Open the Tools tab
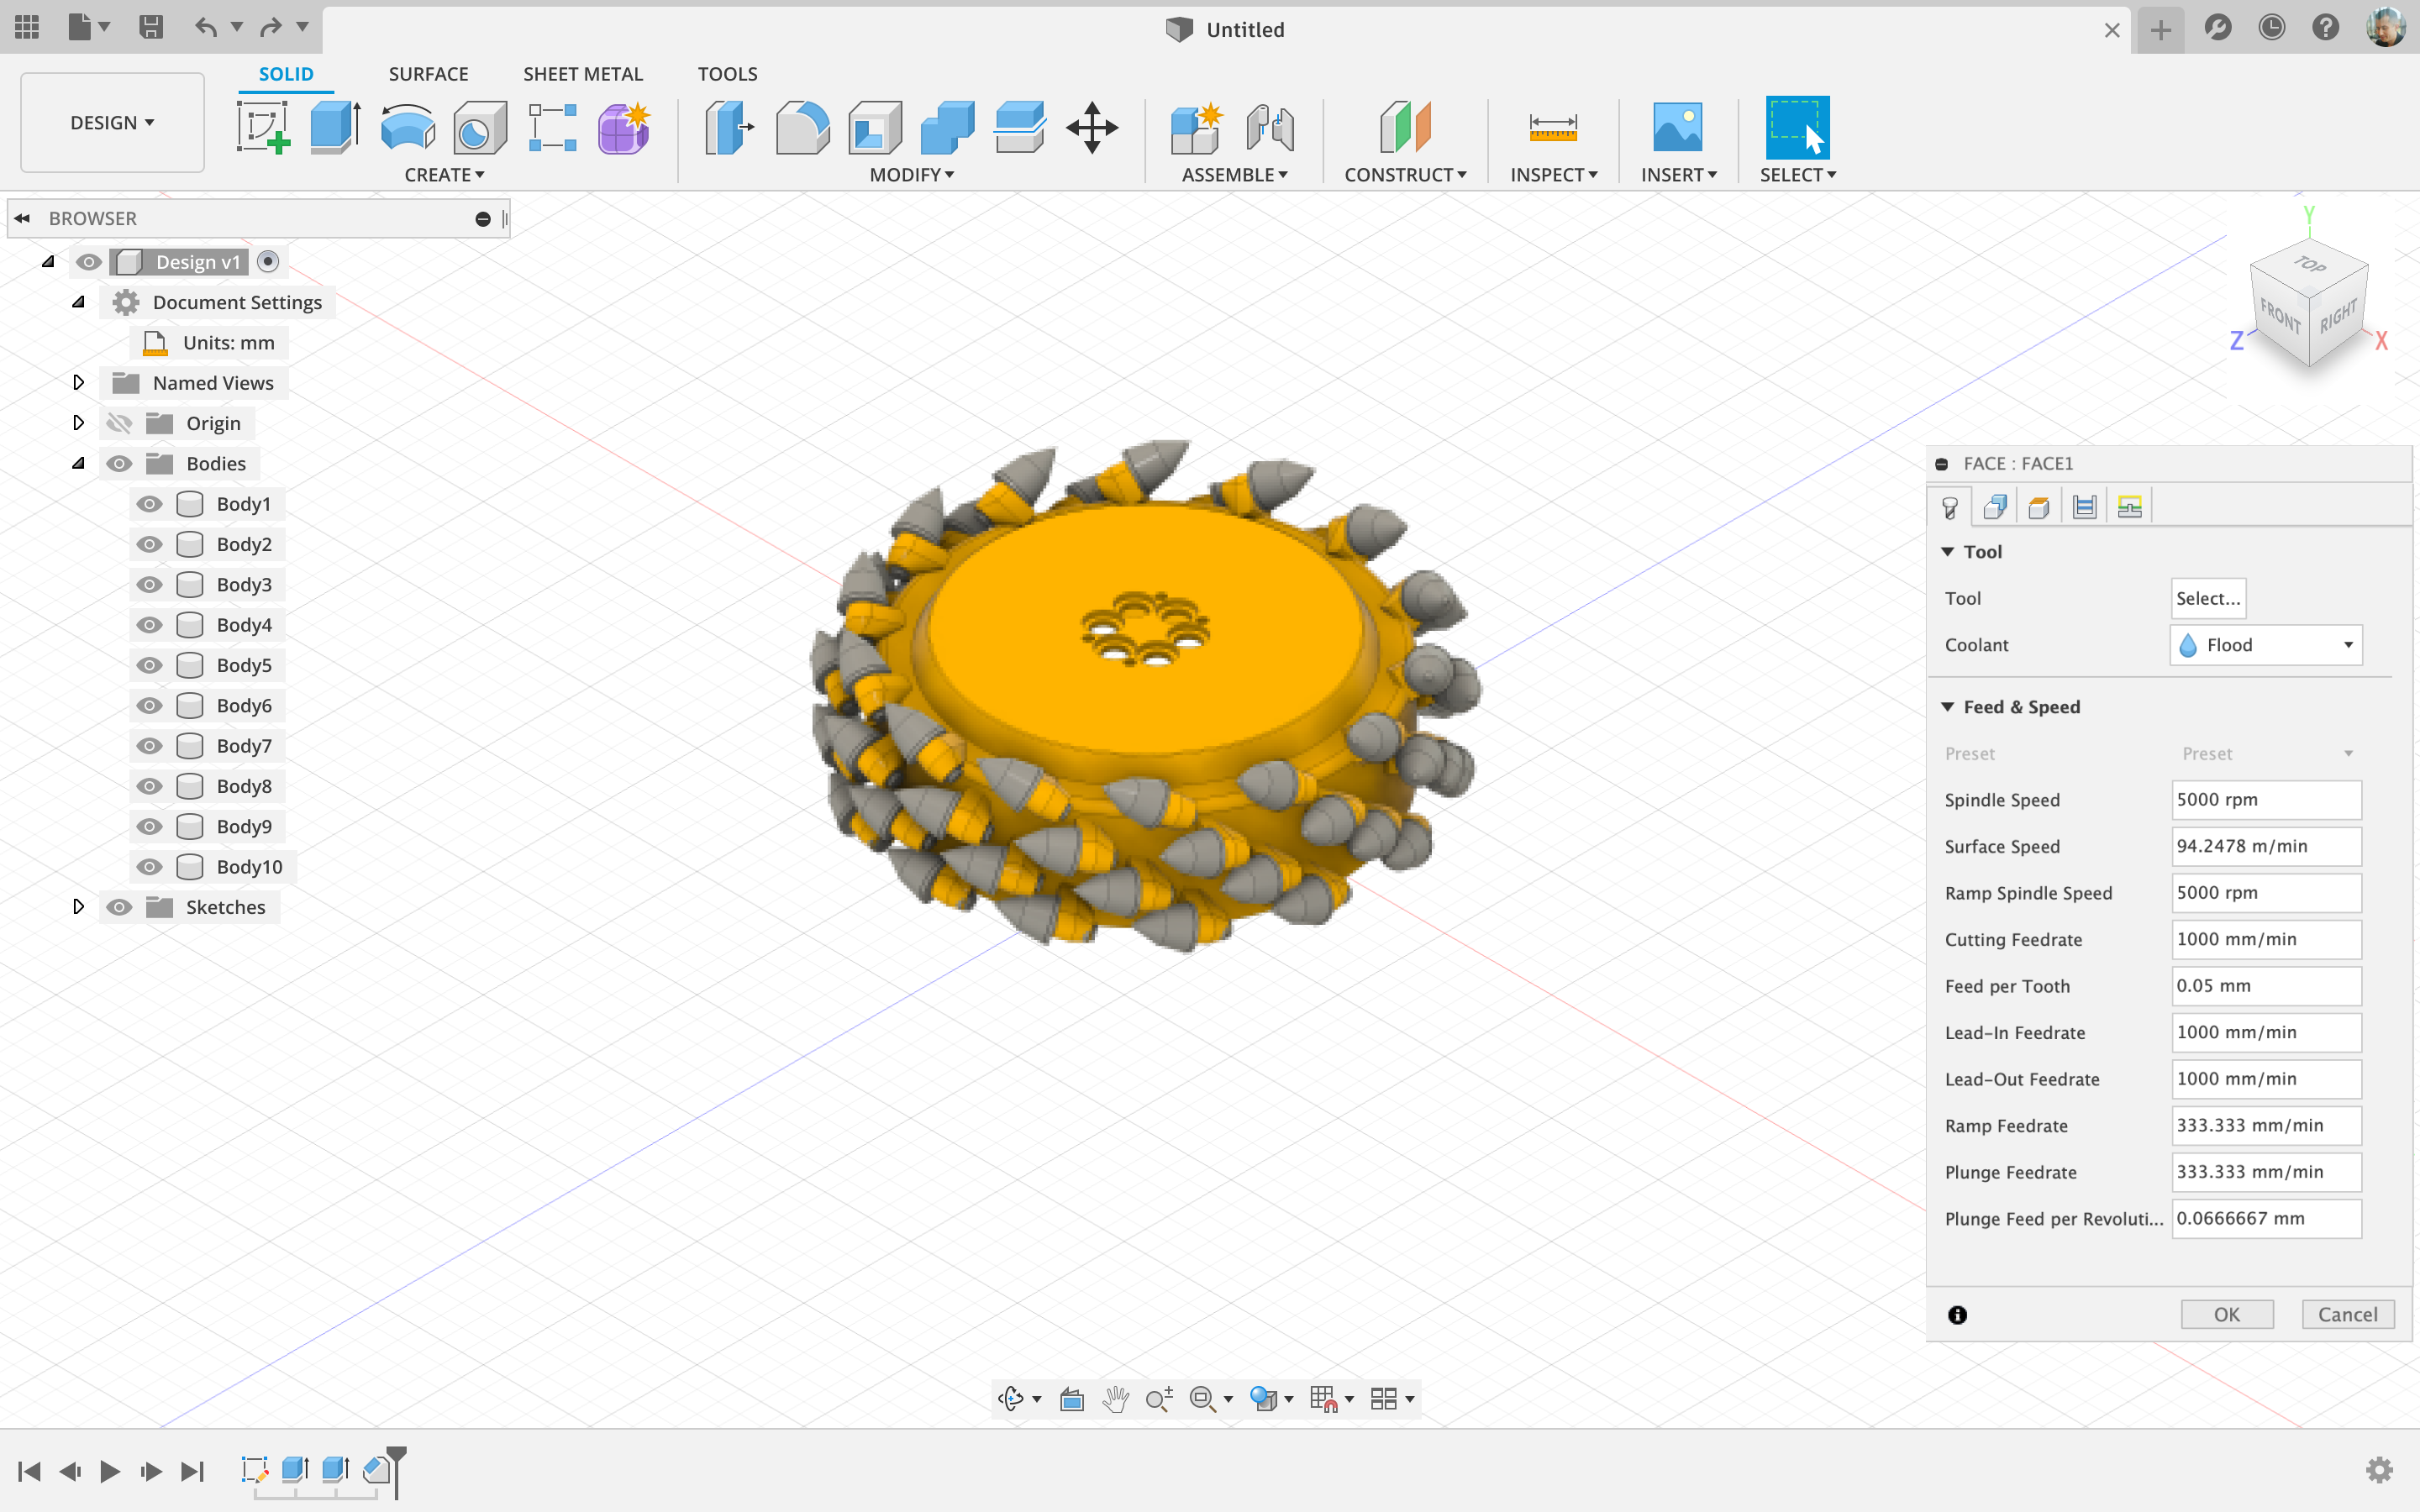 coord(727,74)
